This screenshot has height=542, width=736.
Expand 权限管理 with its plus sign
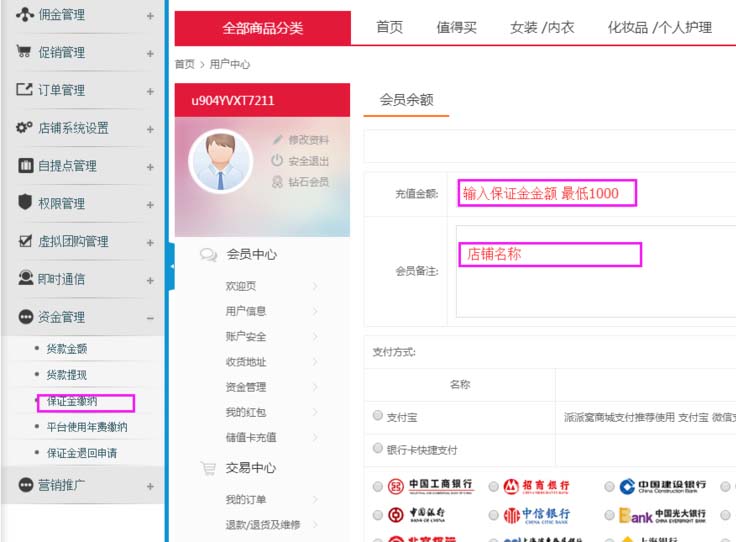coord(150,205)
